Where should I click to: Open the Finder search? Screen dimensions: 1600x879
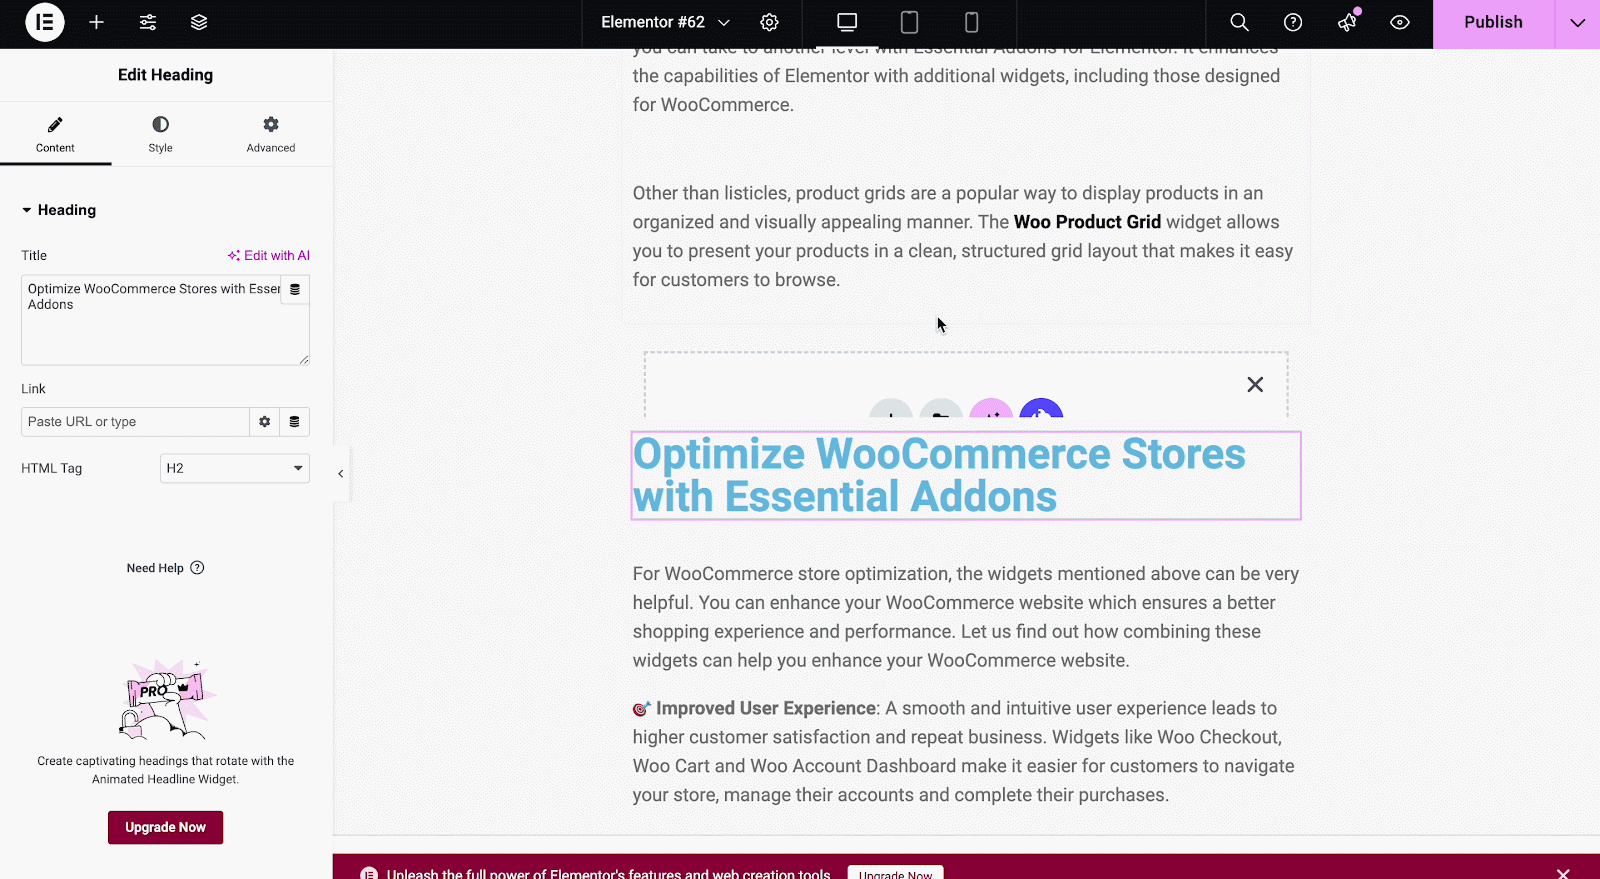pyautogui.click(x=1239, y=22)
